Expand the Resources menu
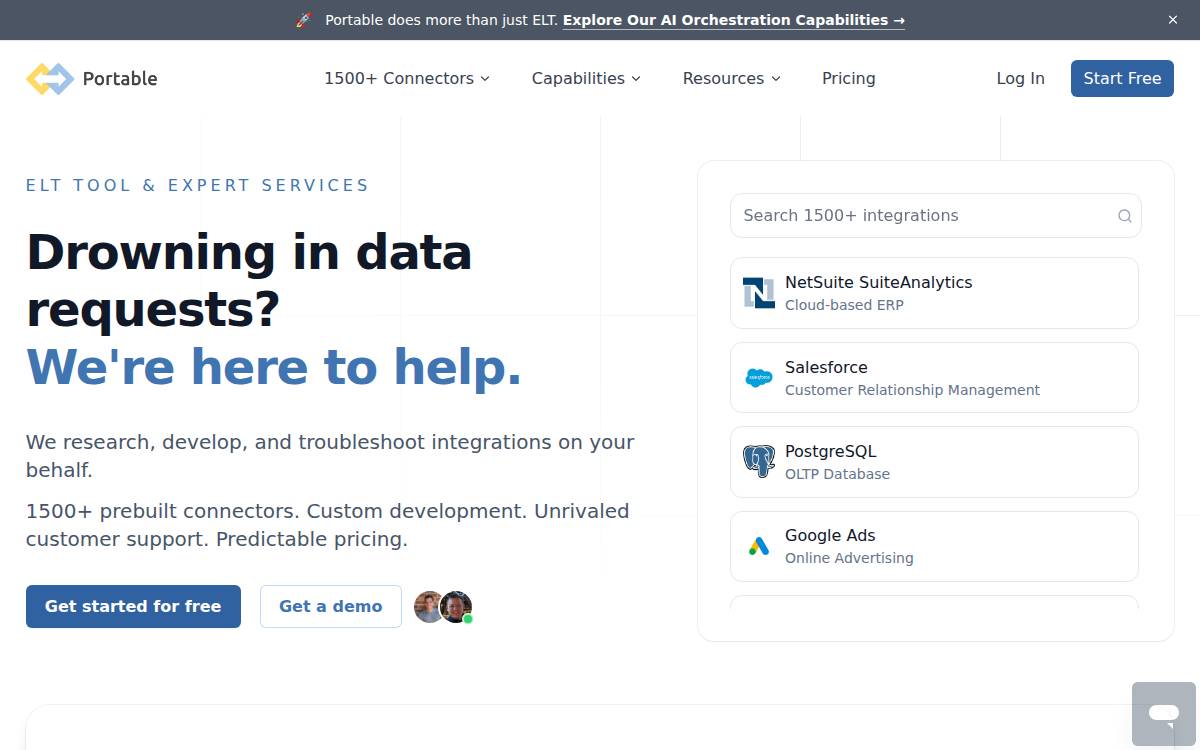Image resolution: width=1200 pixels, height=750 pixels. pyautogui.click(x=731, y=78)
